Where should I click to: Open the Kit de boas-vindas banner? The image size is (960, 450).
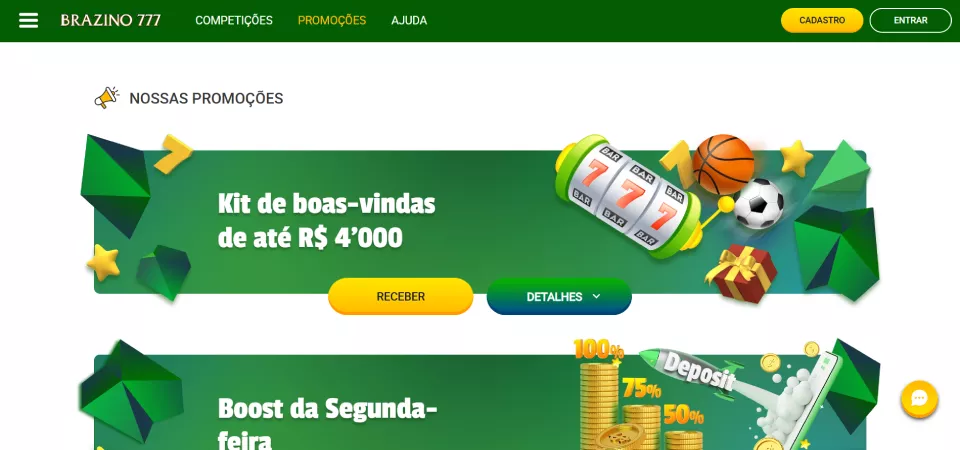[480, 222]
